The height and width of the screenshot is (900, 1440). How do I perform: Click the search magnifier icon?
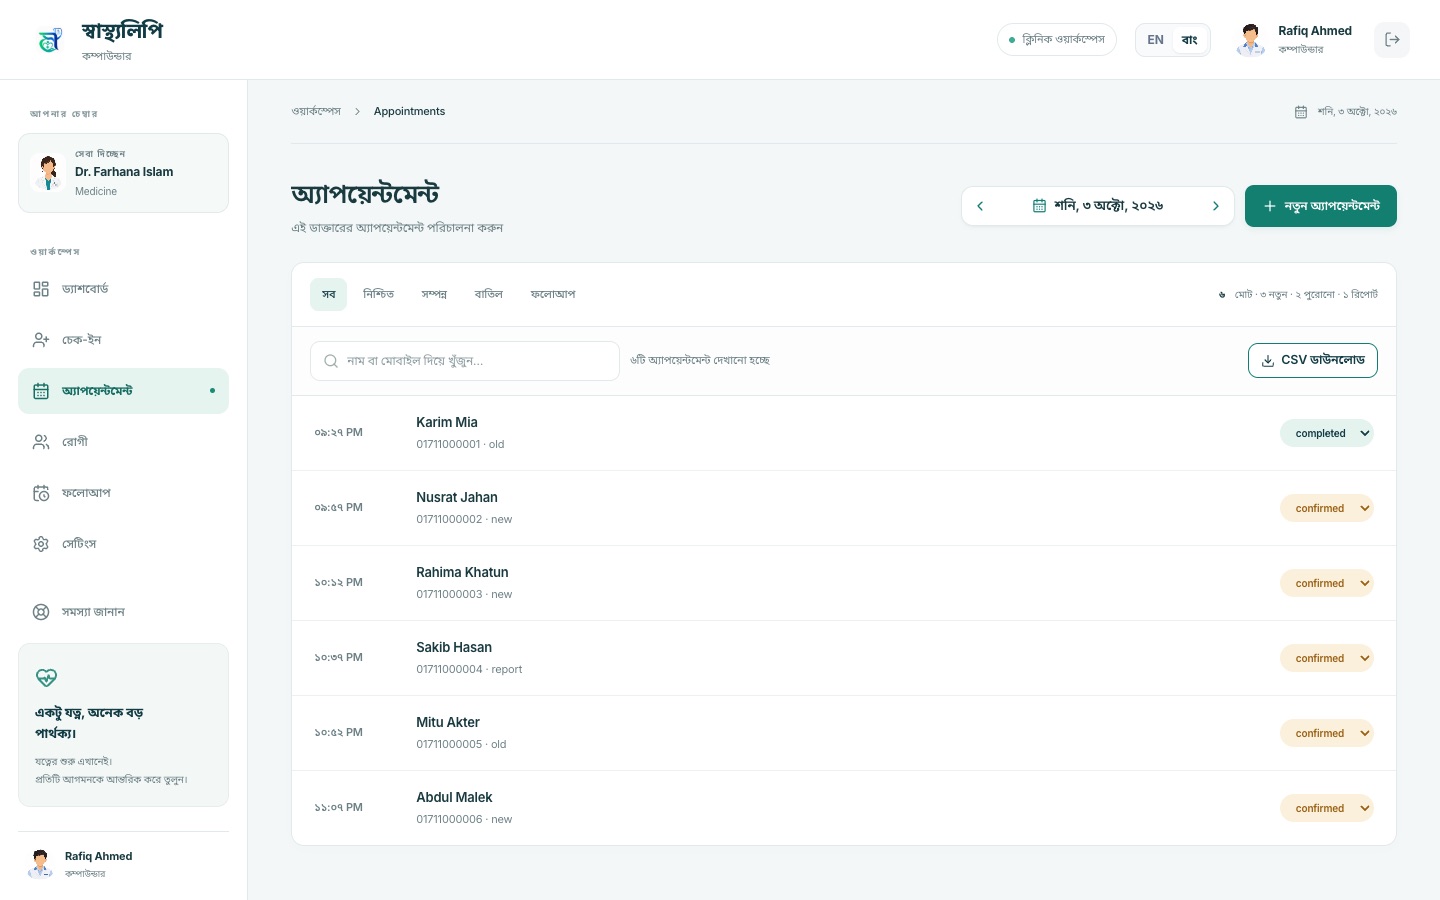pyautogui.click(x=331, y=361)
